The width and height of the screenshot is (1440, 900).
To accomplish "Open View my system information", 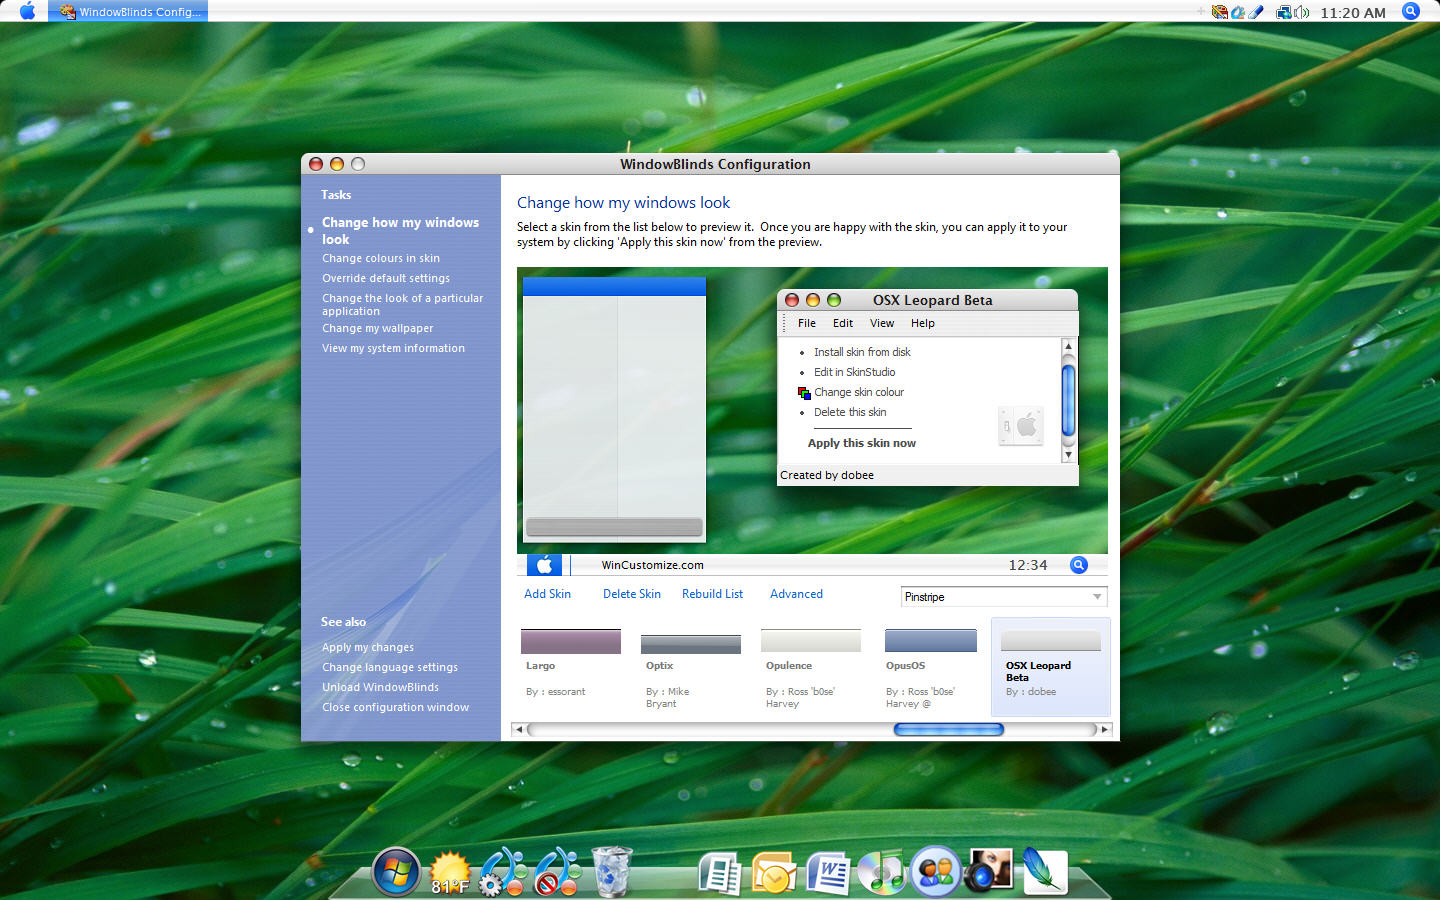I will [394, 348].
